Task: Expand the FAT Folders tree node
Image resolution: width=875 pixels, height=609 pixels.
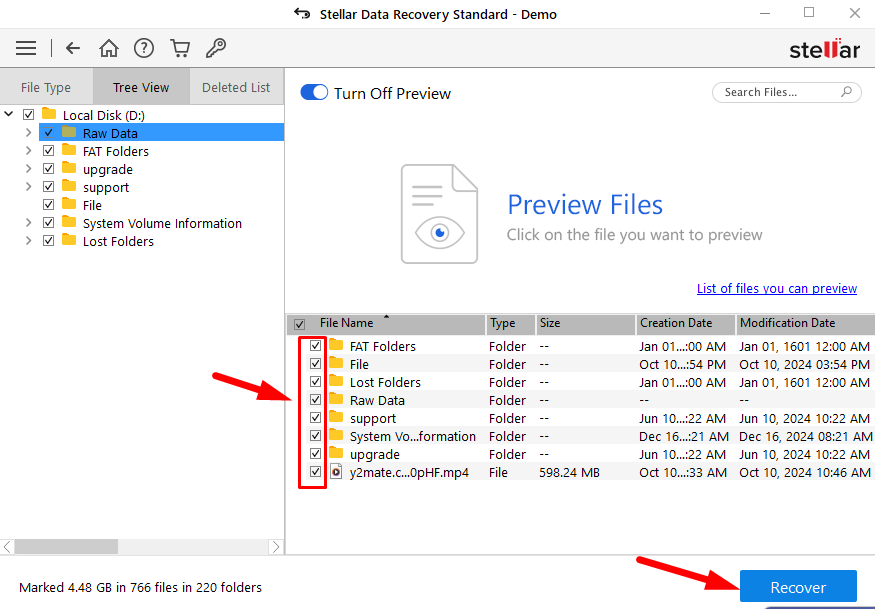Action: point(28,151)
